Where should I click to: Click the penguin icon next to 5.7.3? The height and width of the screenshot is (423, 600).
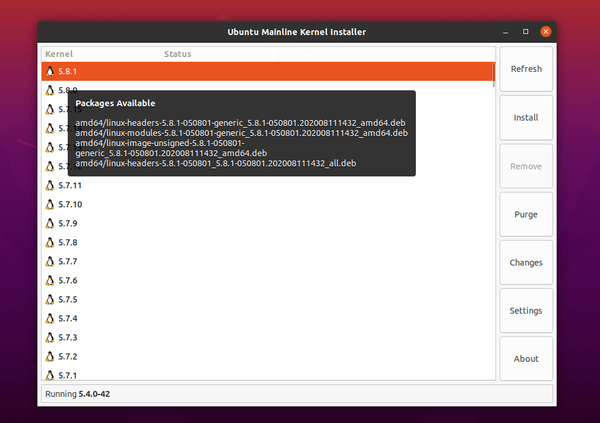tap(50, 337)
